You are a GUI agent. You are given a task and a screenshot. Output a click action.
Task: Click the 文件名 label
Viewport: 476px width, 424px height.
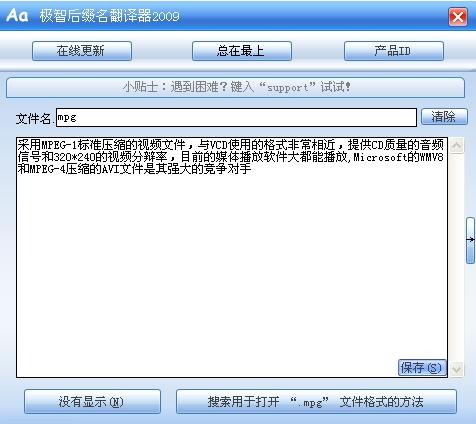coord(33,119)
